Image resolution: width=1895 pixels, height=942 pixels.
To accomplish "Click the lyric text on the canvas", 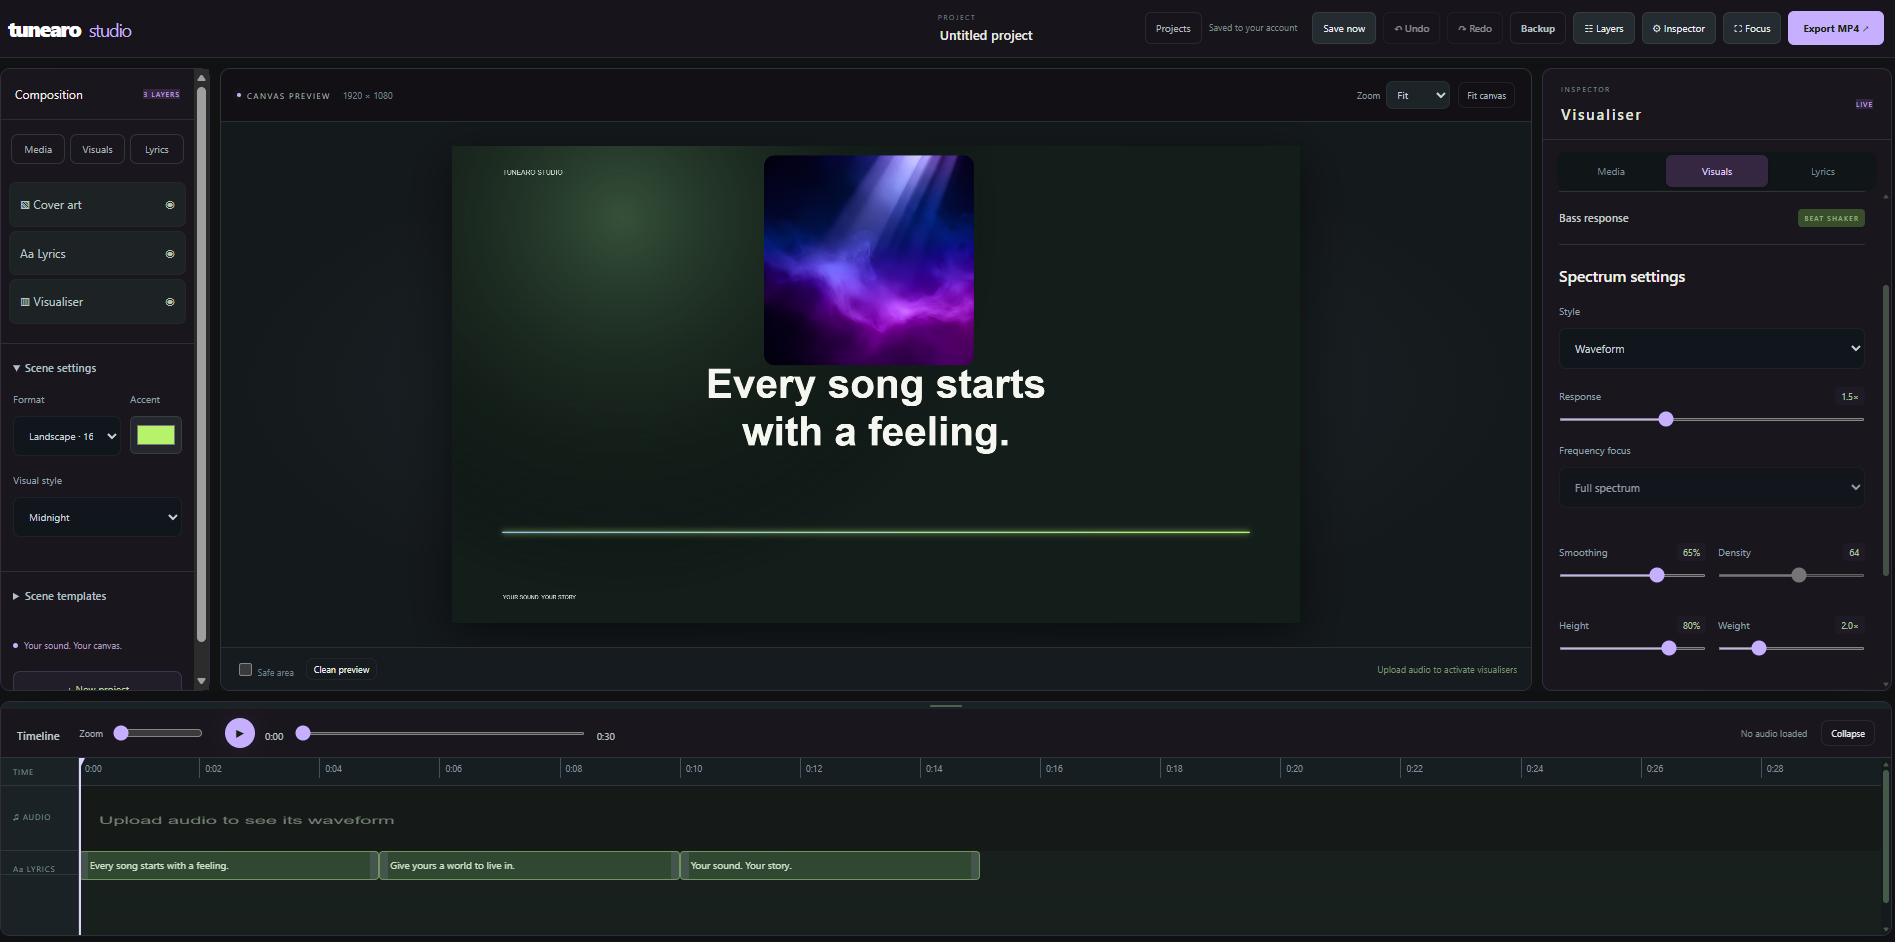I will (x=876, y=408).
